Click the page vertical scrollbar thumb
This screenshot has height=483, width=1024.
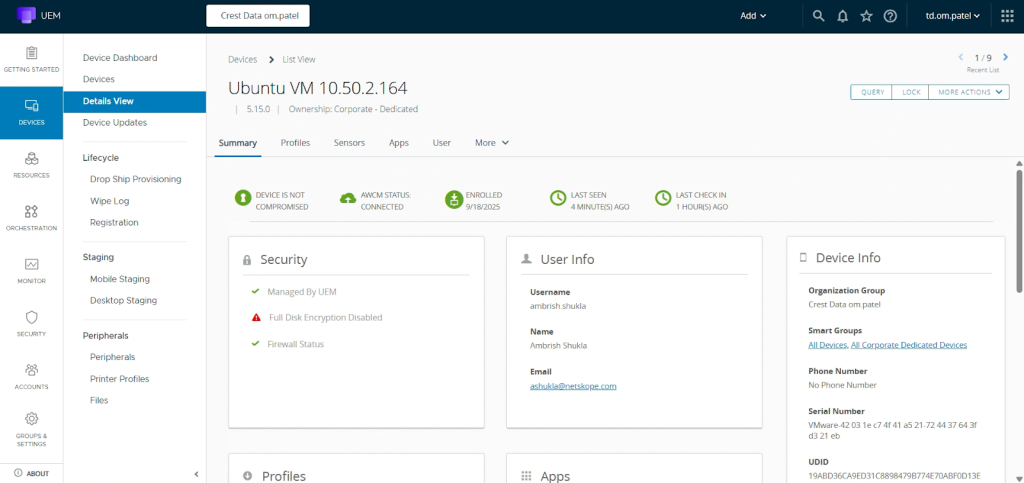pyautogui.click(x=1019, y=230)
